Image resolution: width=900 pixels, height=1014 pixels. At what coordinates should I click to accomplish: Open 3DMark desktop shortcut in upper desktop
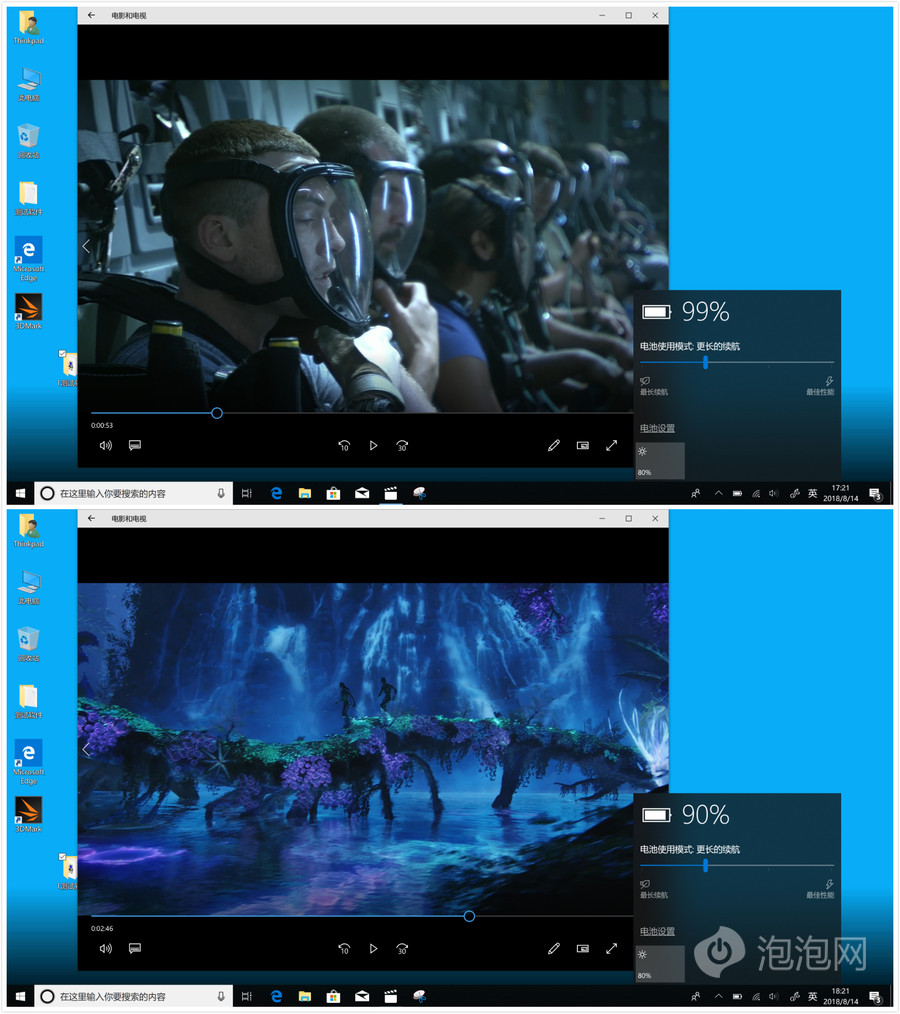pyautogui.click(x=28, y=311)
